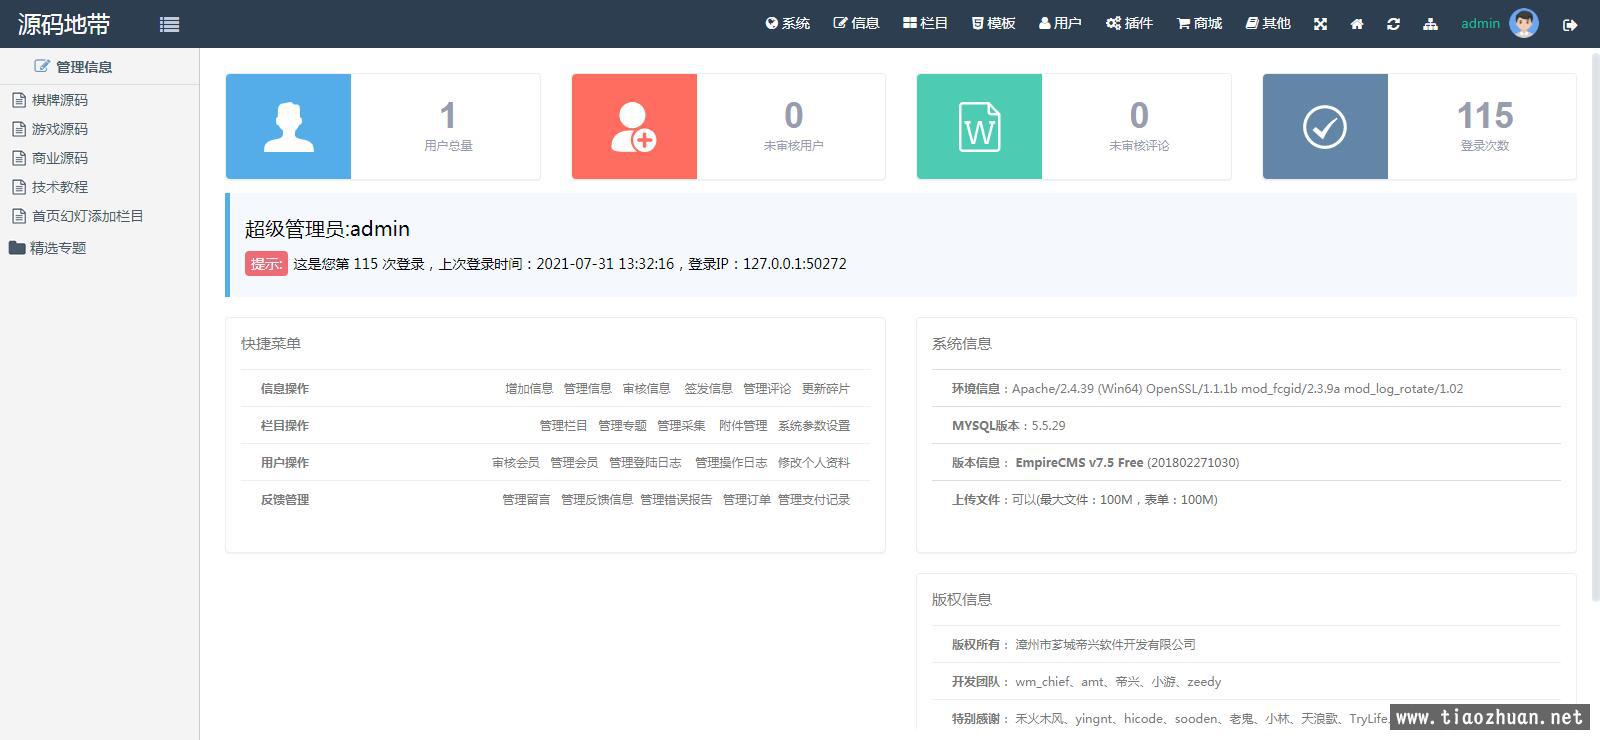Open the 插件 menu in top navigation
Viewport: 1600px width, 740px height.
1129,23
